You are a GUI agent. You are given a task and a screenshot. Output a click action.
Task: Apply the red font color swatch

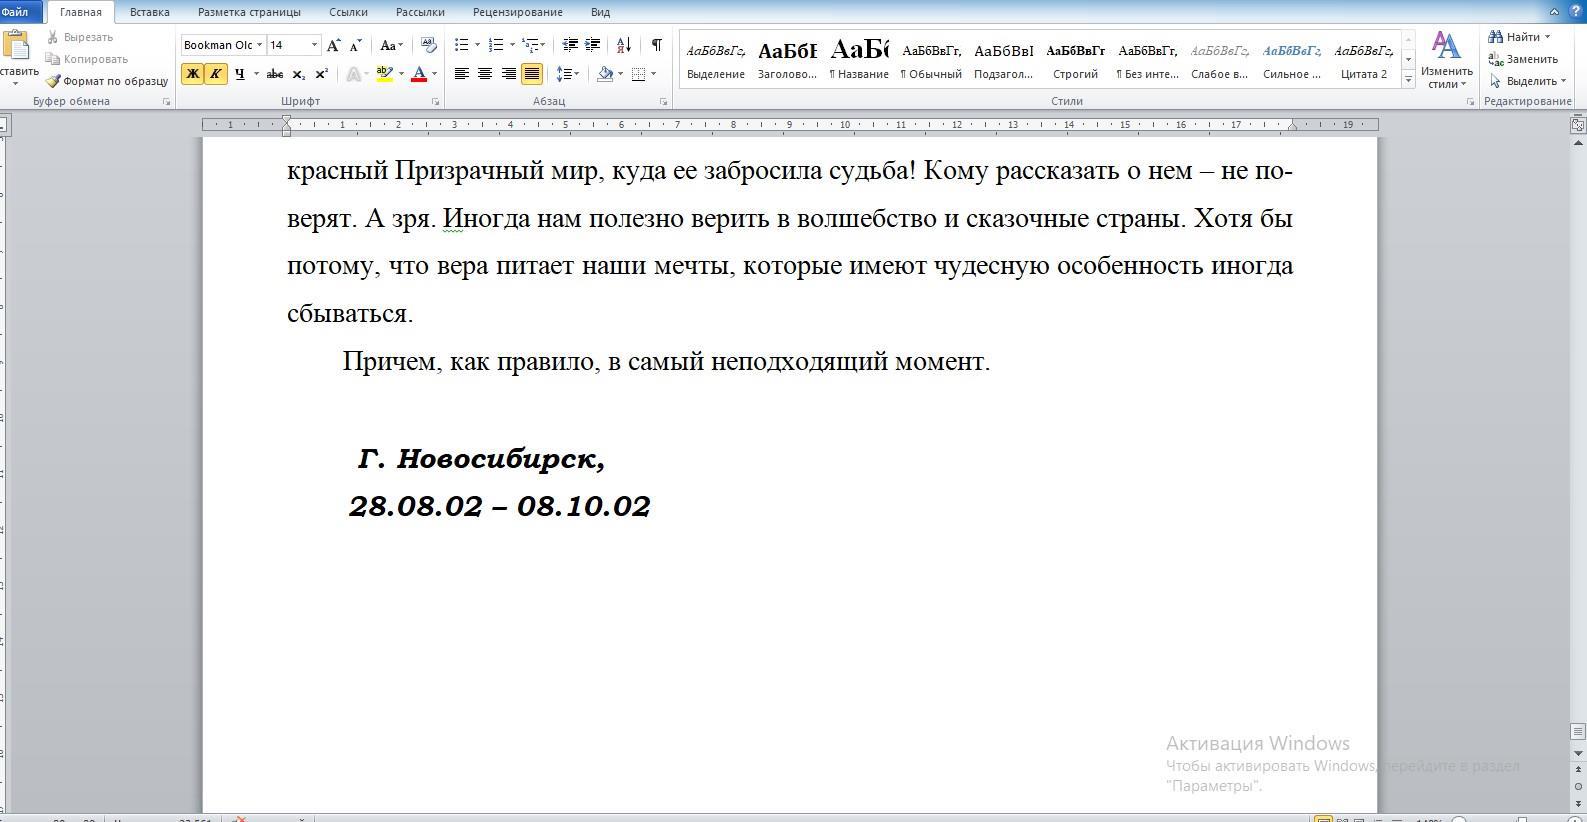pyautogui.click(x=419, y=74)
